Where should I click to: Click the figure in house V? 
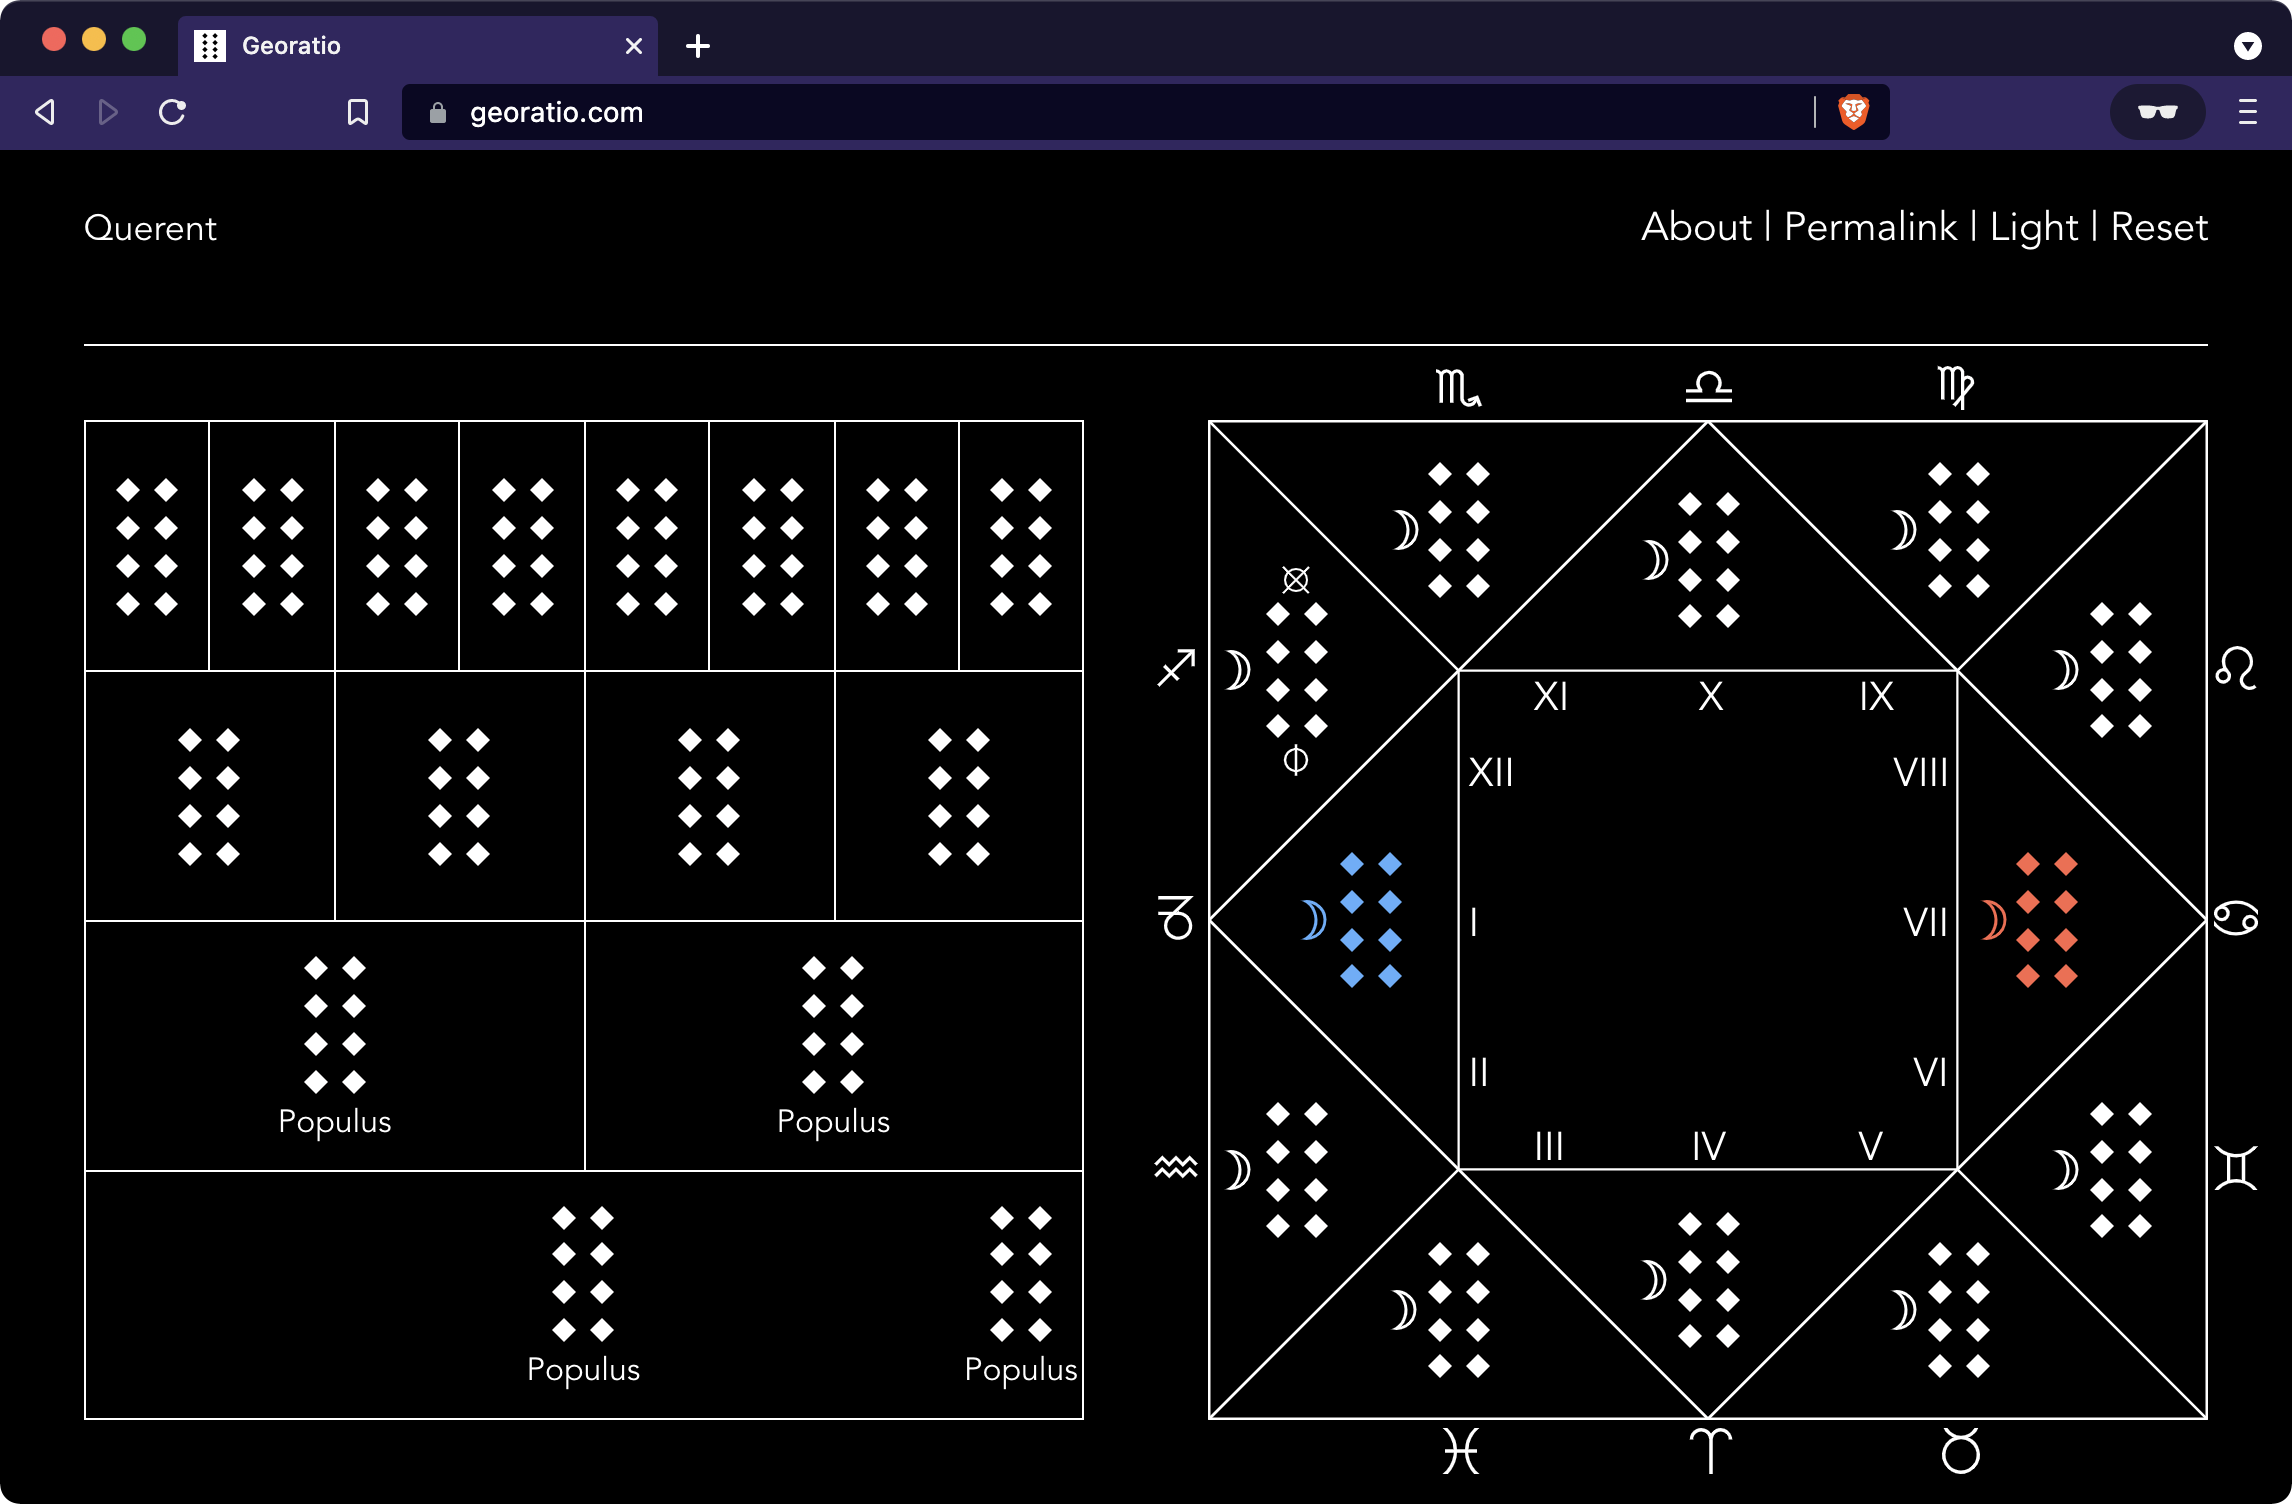(x=1959, y=1310)
